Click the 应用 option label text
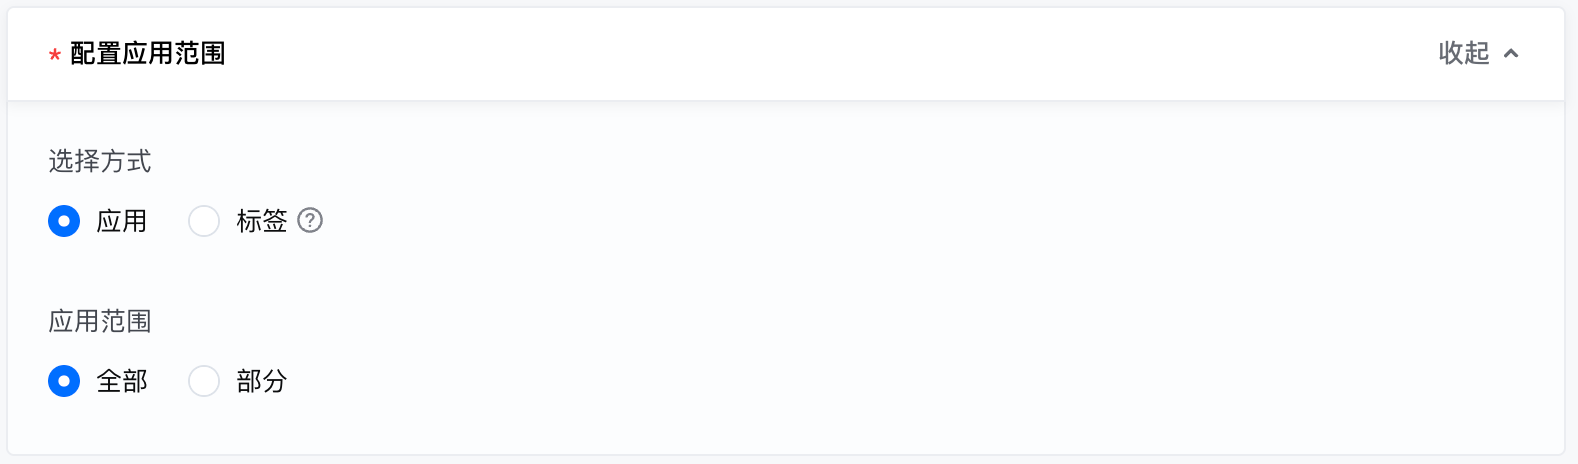 (122, 221)
